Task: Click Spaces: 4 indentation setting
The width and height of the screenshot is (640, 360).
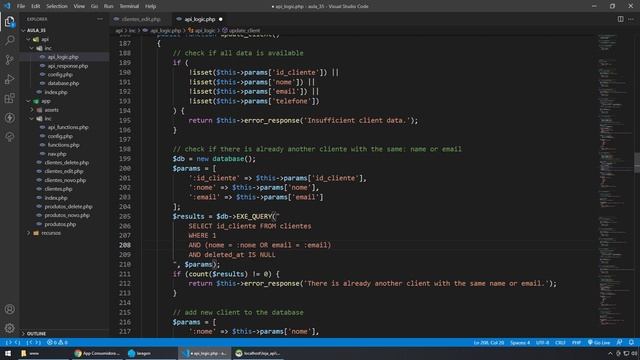Action: [x=520, y=342]
